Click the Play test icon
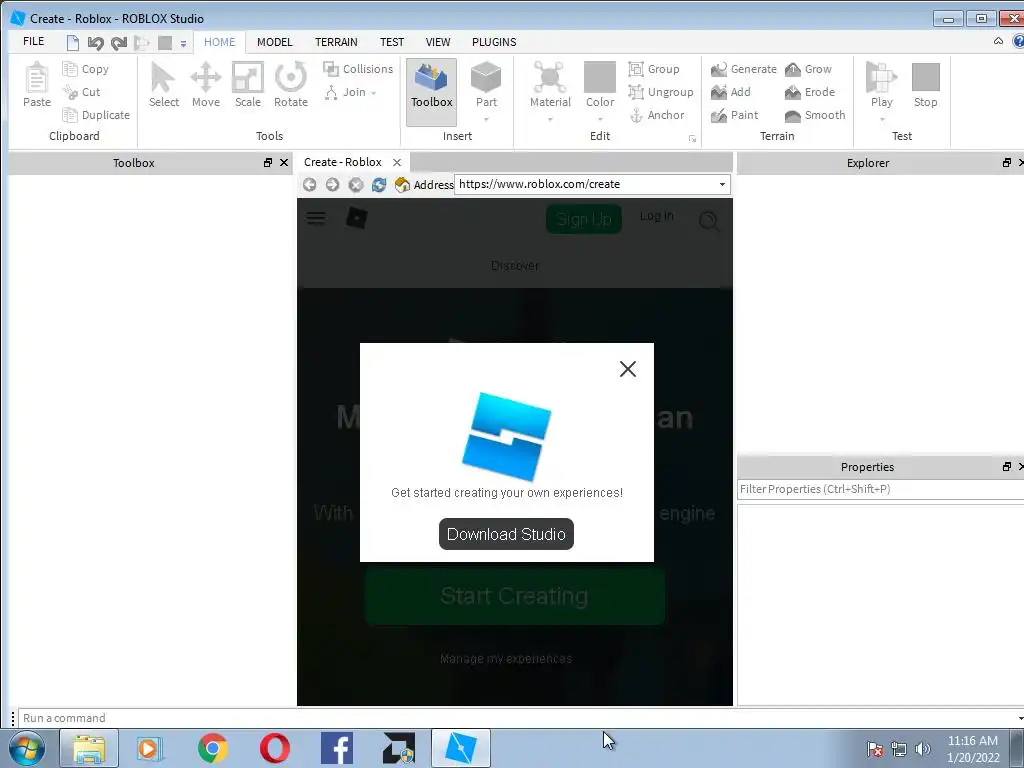The height and width of the screenshot is (768, 1024). click(x=881, y=77)
